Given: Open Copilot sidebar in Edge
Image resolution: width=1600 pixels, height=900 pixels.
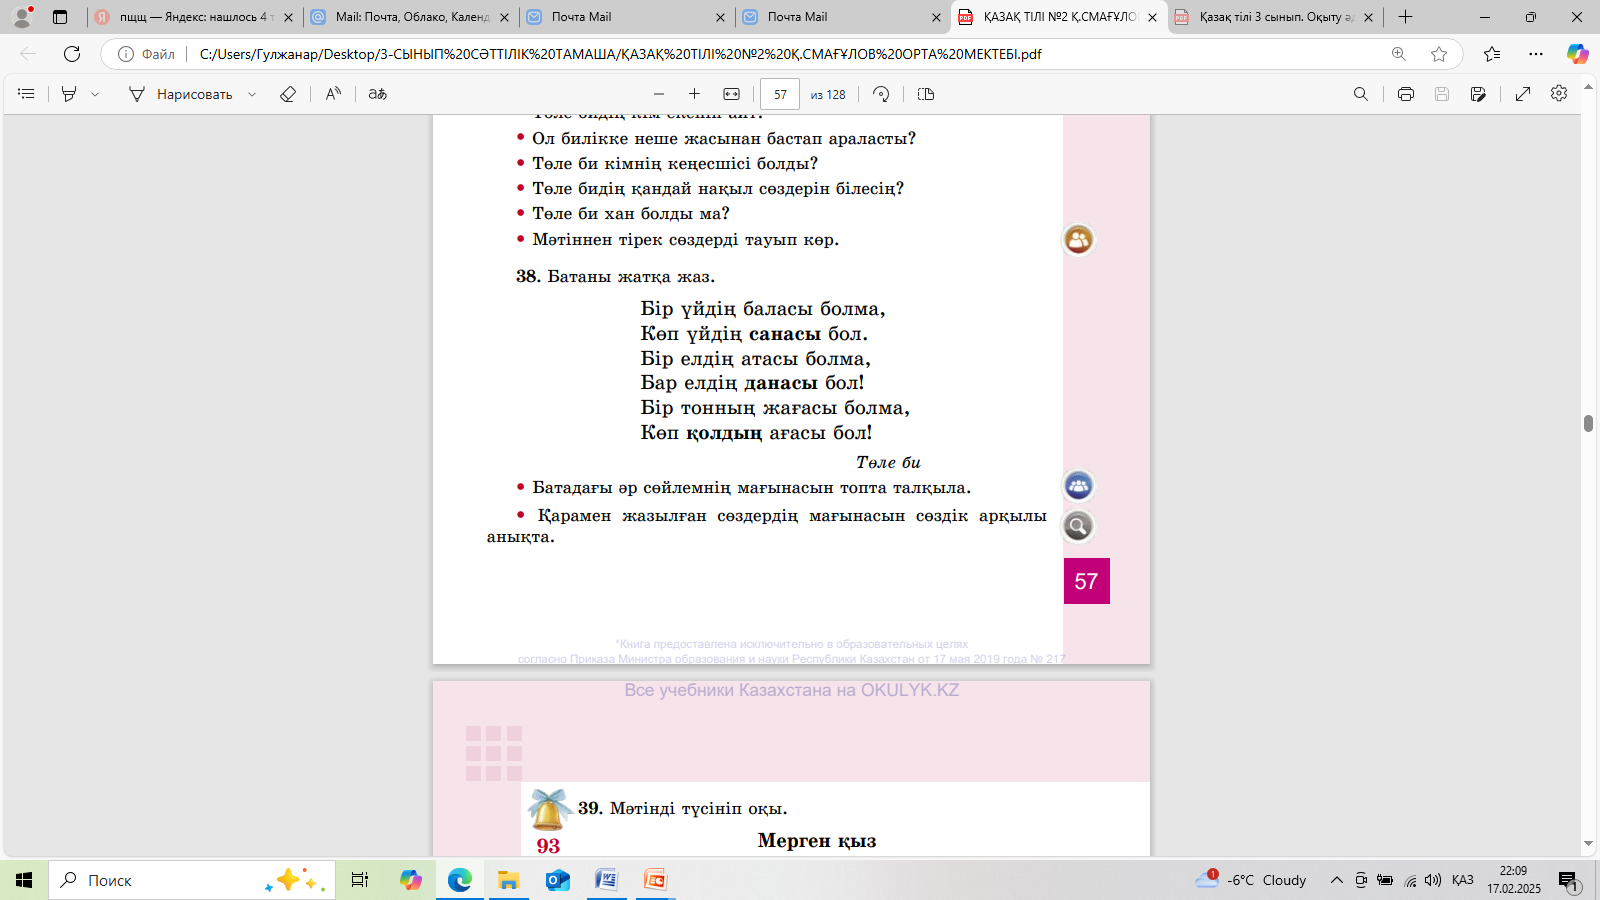Looking at the screenshot, I should [1578, 54].
